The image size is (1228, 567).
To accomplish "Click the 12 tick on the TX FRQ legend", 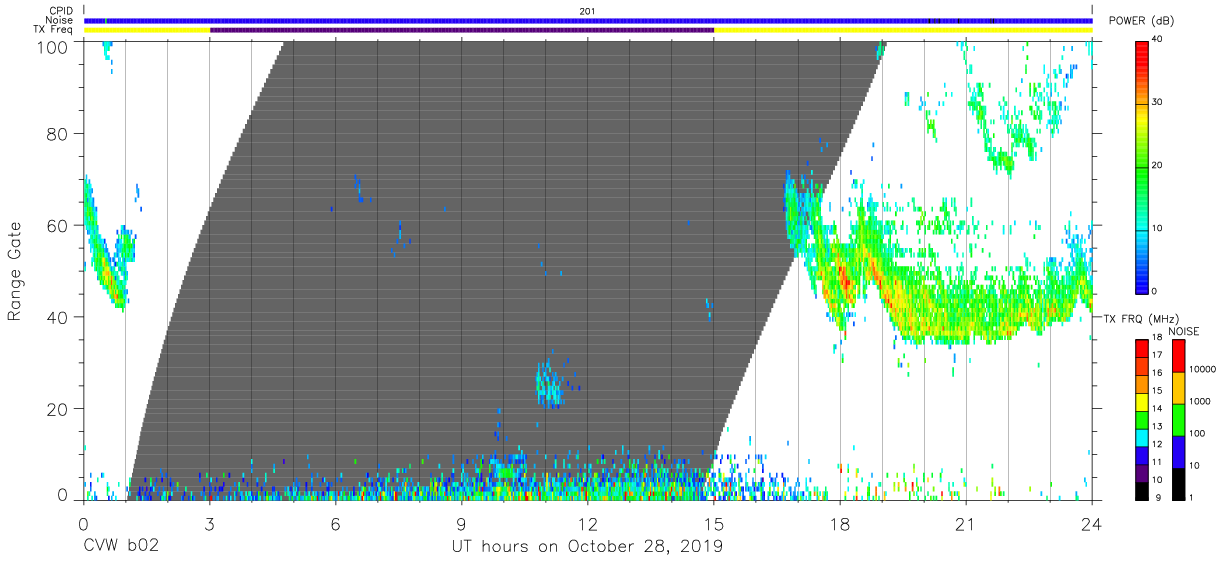I will pyautogui.click(x=1156, y=445).
